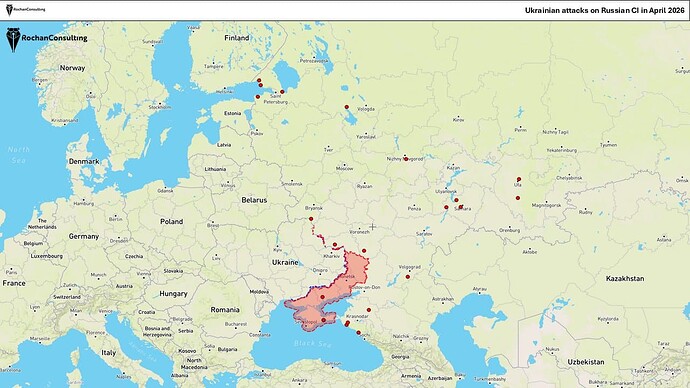Click the 'Samara' city label

(463, 209)
